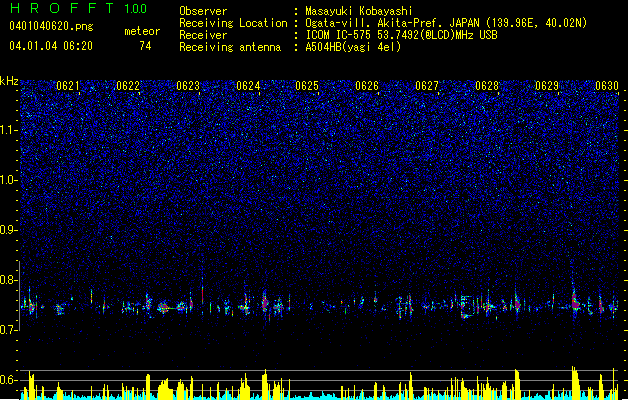The height and width of the screenshot is (400, 629).
Task: Click the 0626 time marker
Action: click(x=367, y=86)
